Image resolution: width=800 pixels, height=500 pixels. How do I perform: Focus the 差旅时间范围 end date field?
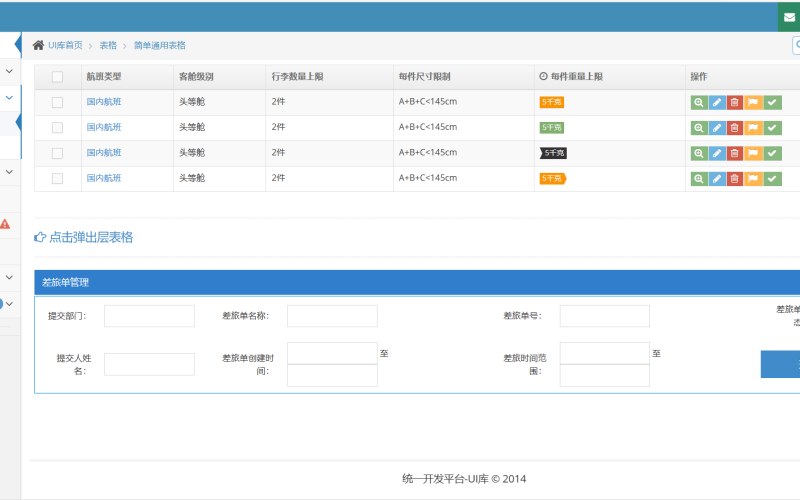coord(605,376)
